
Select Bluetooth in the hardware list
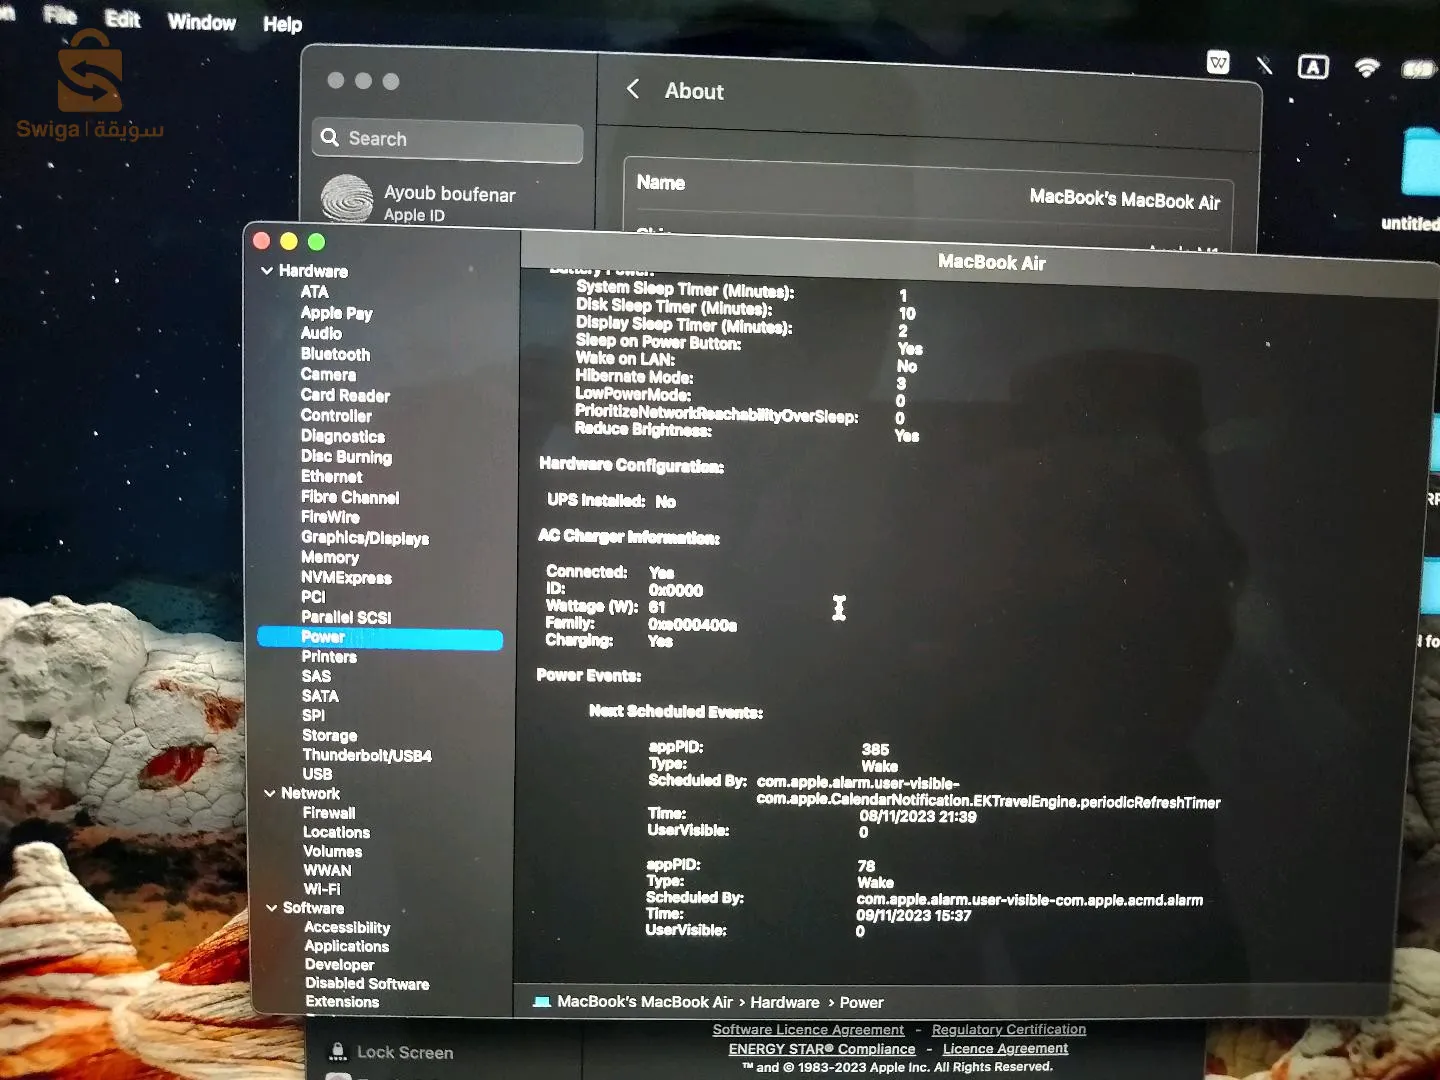coord(335,354)
